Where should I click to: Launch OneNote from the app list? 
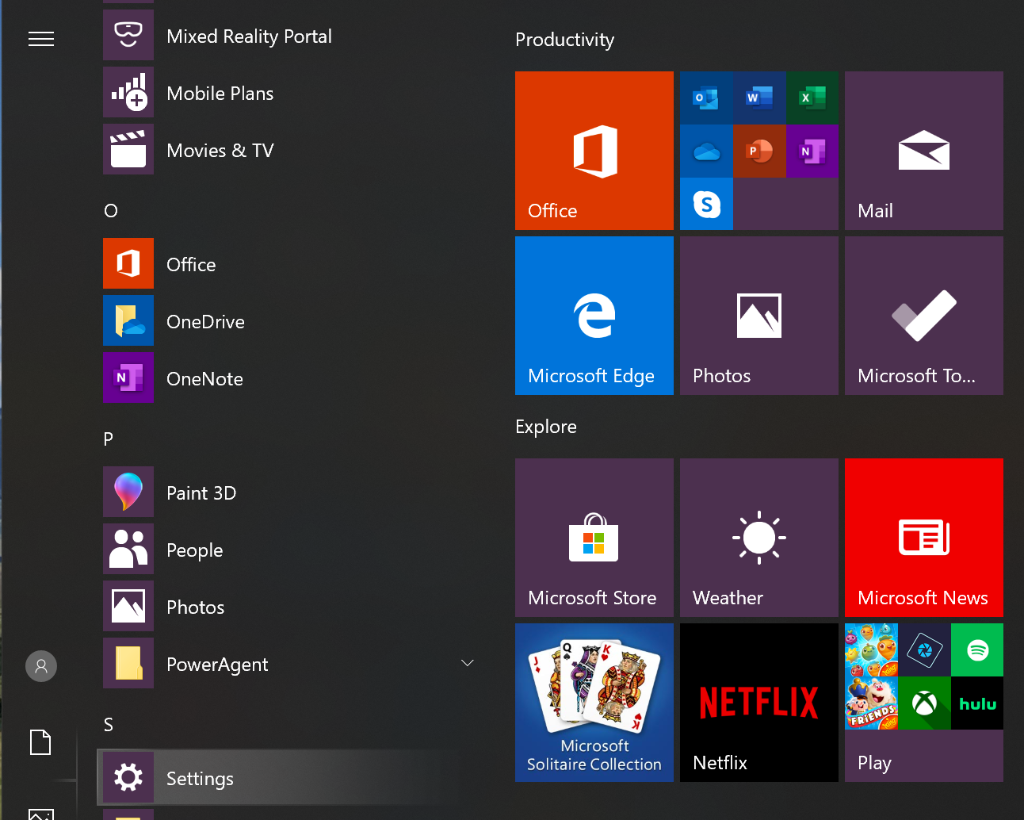[287, 378]
